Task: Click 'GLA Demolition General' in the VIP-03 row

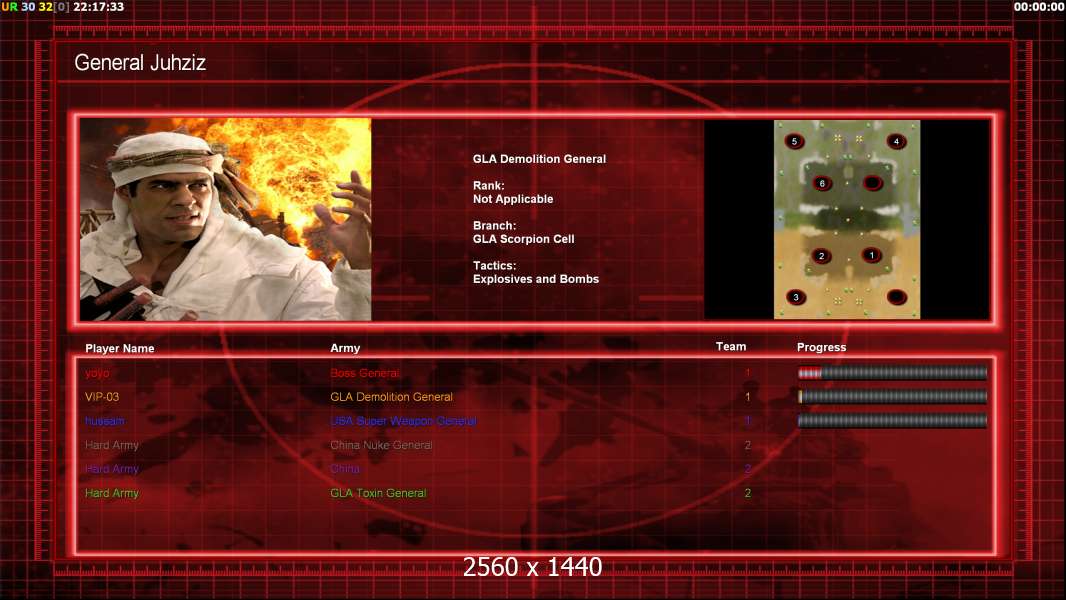Action: [392, 397]
